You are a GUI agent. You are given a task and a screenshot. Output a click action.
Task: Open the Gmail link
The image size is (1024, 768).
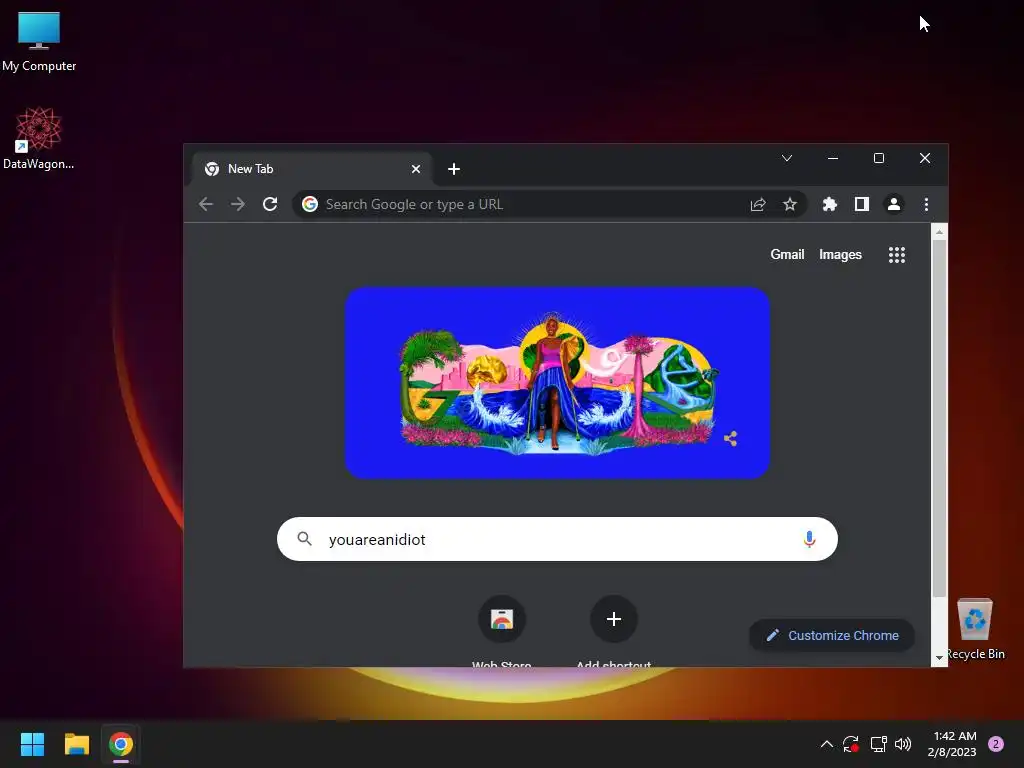click(787, 255)
